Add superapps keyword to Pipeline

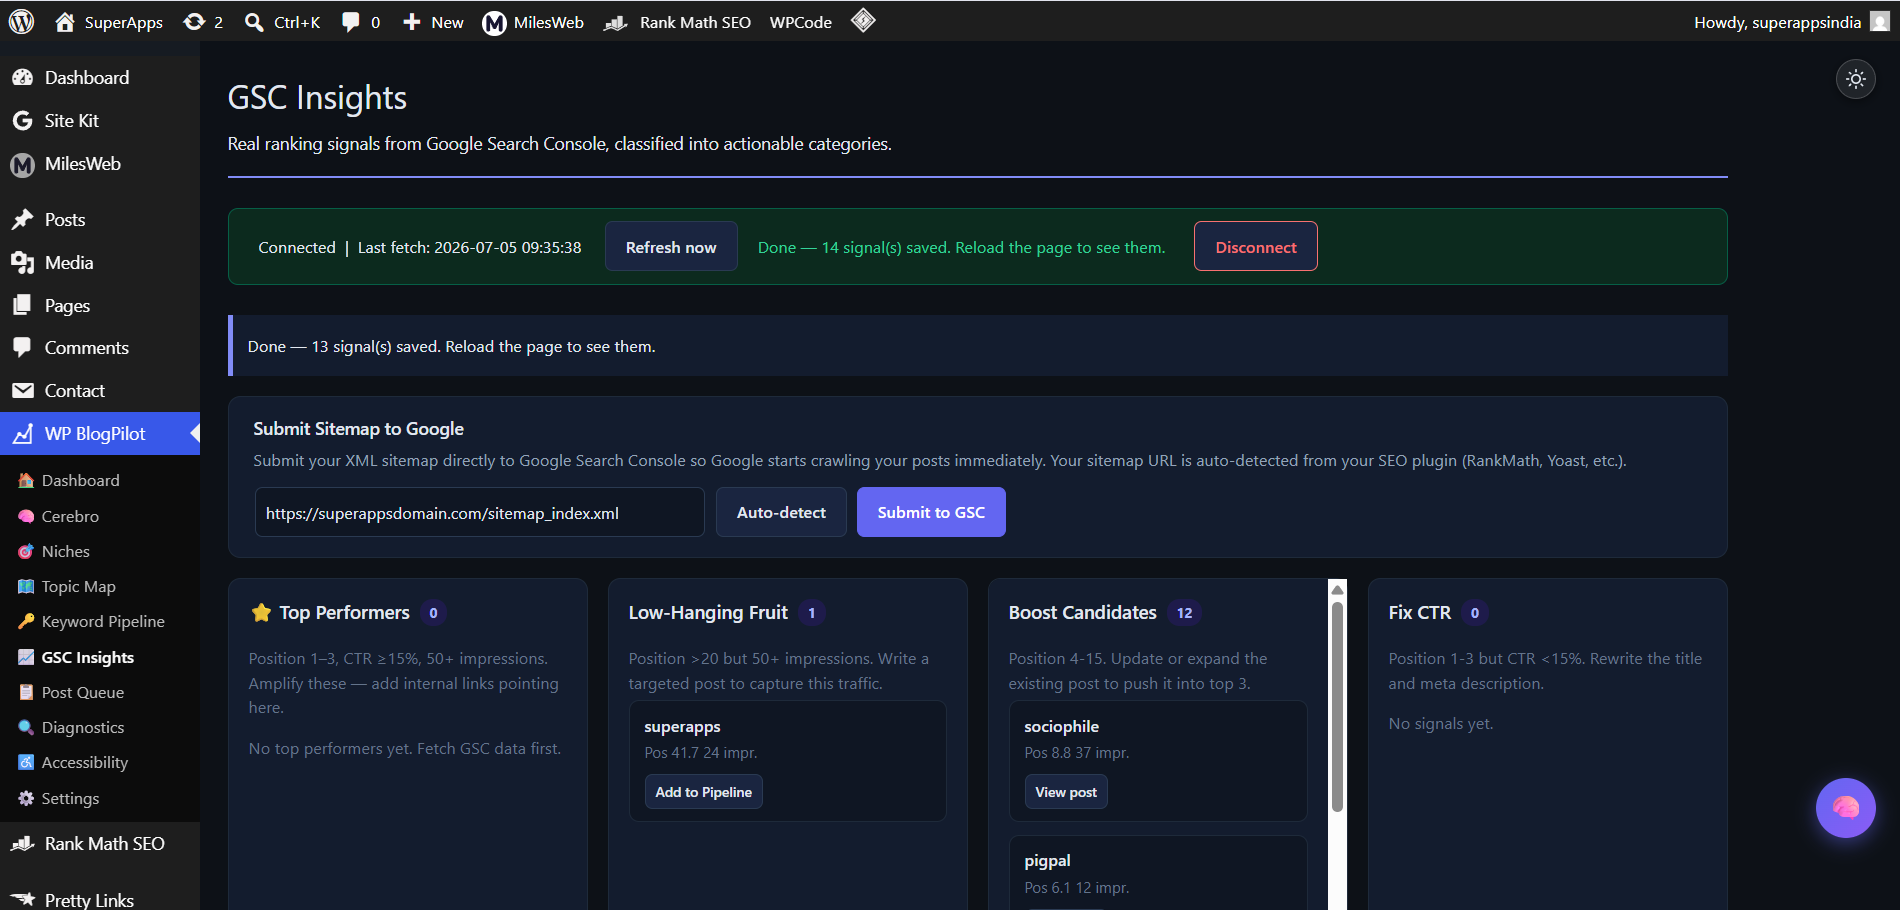pos(704,792)
